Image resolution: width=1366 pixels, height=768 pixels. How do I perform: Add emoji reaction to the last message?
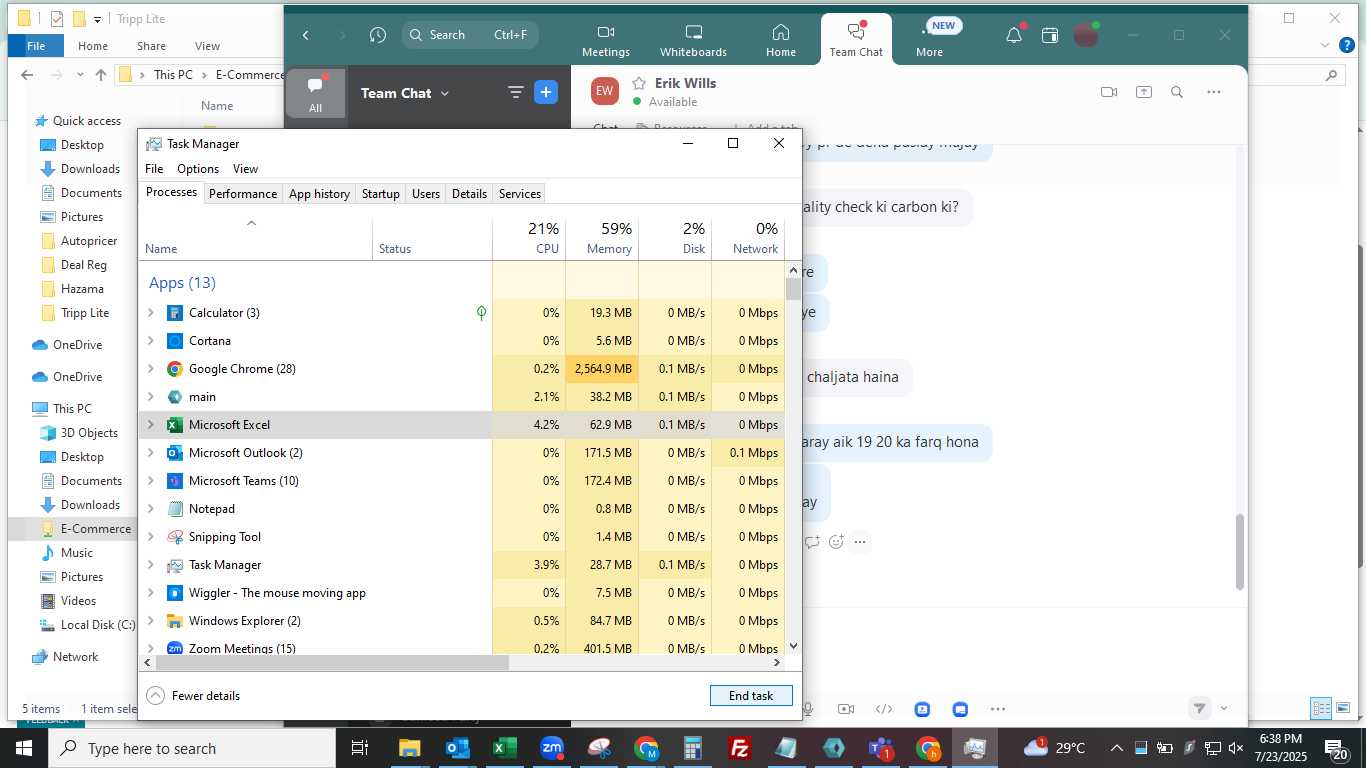[x=836, y=542]
